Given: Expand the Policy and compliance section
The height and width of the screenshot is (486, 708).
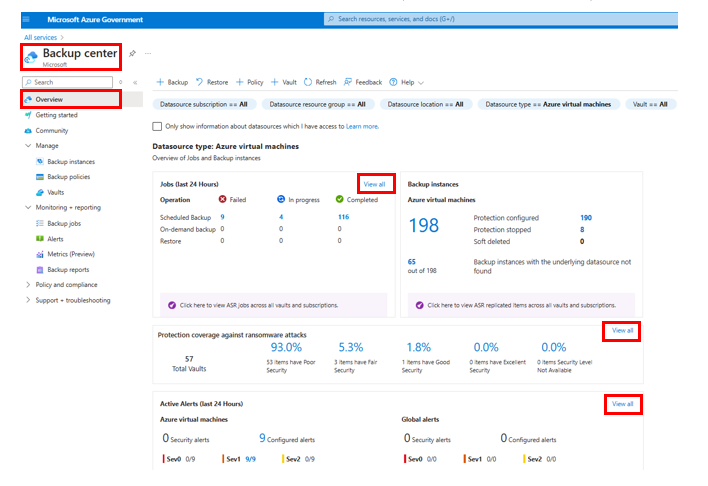Looking at the screenshot, I should point(28,285).
